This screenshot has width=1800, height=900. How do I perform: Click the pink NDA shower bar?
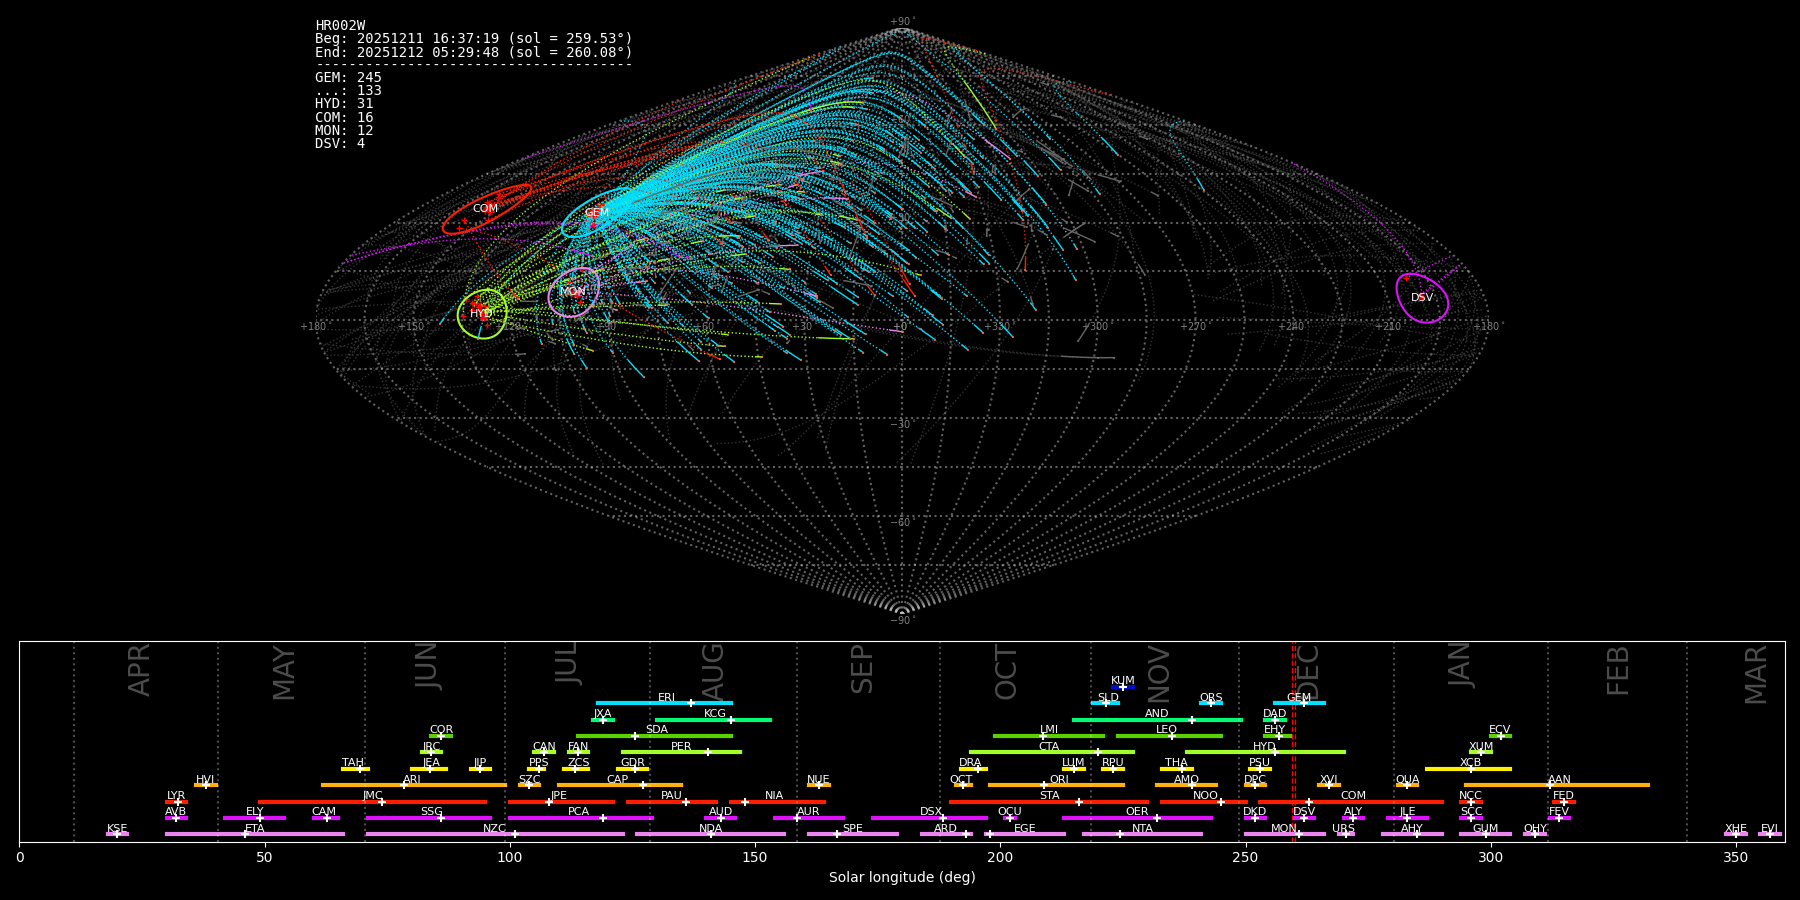(710, 834)
